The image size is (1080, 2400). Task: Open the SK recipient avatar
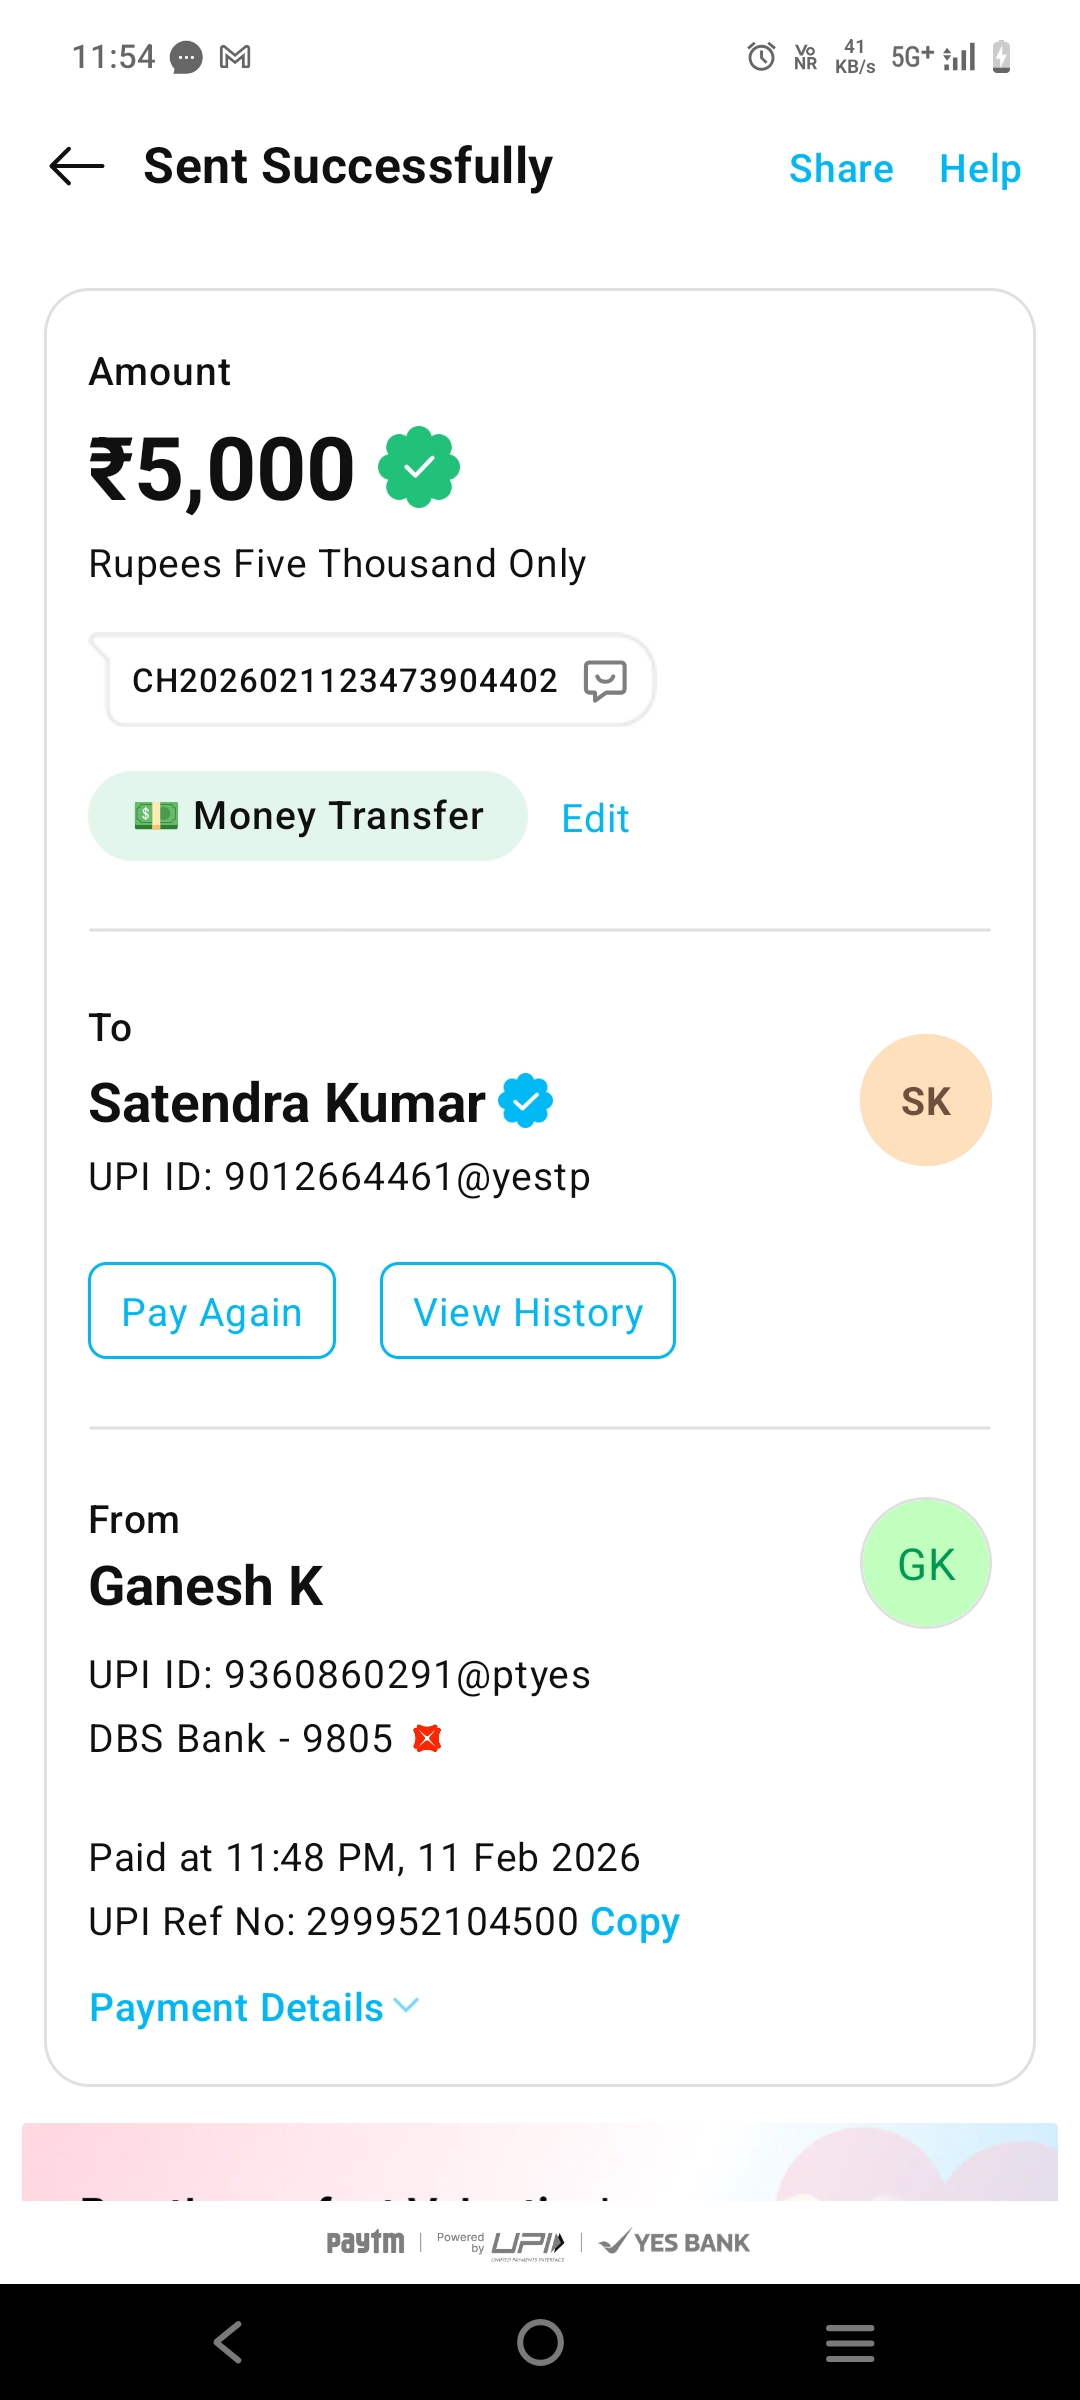(x=925, y=1100)
